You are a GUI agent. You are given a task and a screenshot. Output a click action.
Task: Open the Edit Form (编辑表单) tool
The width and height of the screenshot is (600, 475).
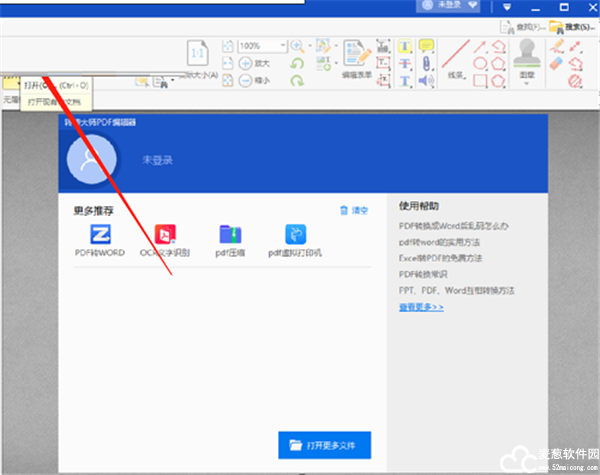[357, 59]
